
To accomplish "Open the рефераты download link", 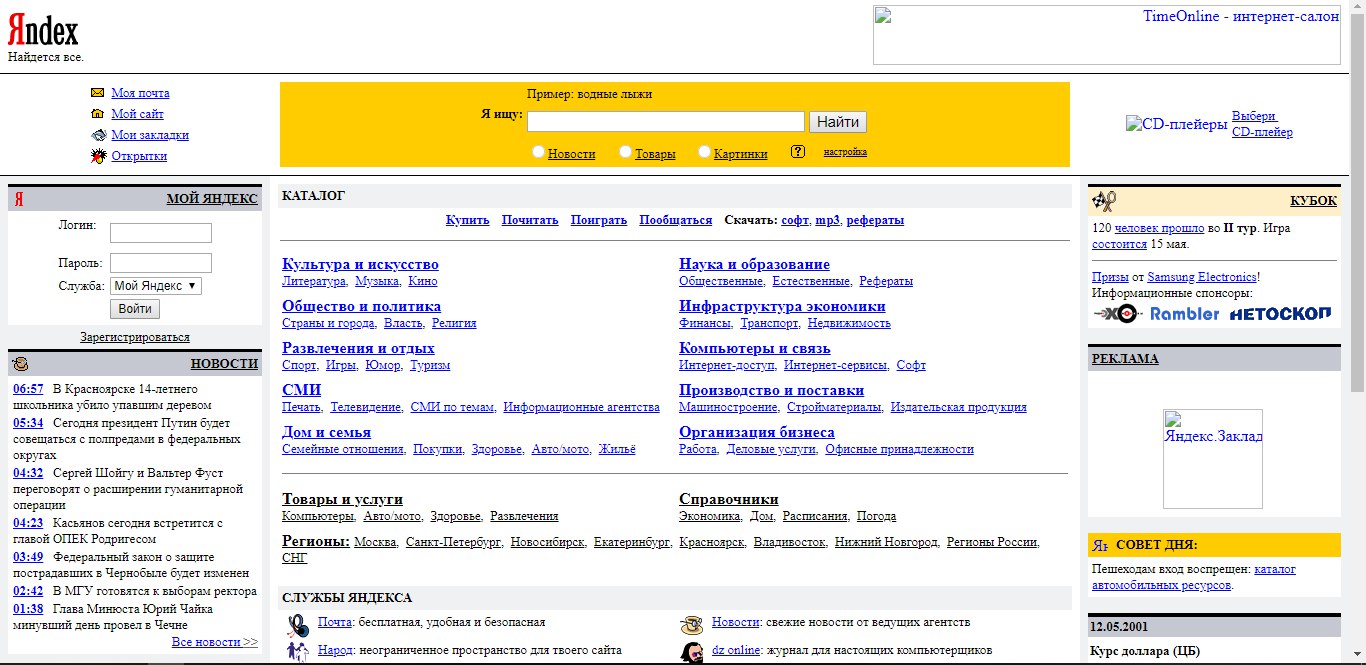I will pyautogui.click(x=875, y=220).
